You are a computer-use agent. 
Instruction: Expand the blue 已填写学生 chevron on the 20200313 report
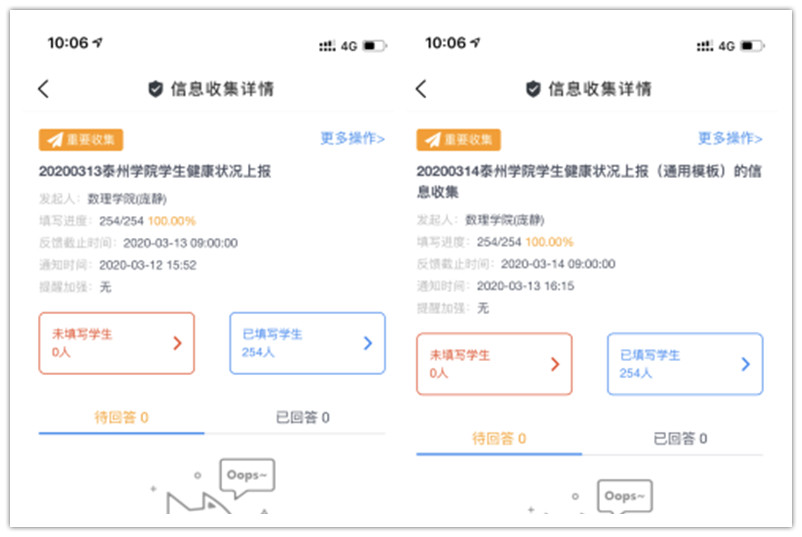(367, 343)
